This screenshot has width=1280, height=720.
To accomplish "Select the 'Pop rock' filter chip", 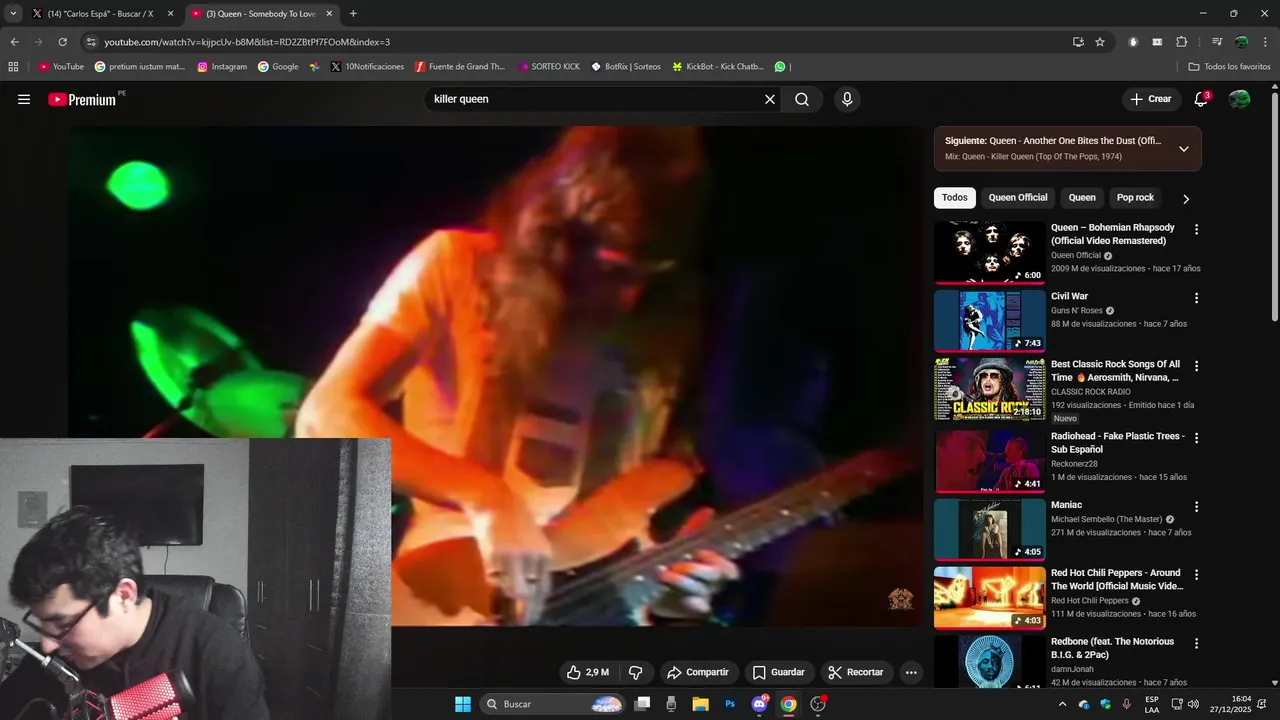I will coord(1135,198).
